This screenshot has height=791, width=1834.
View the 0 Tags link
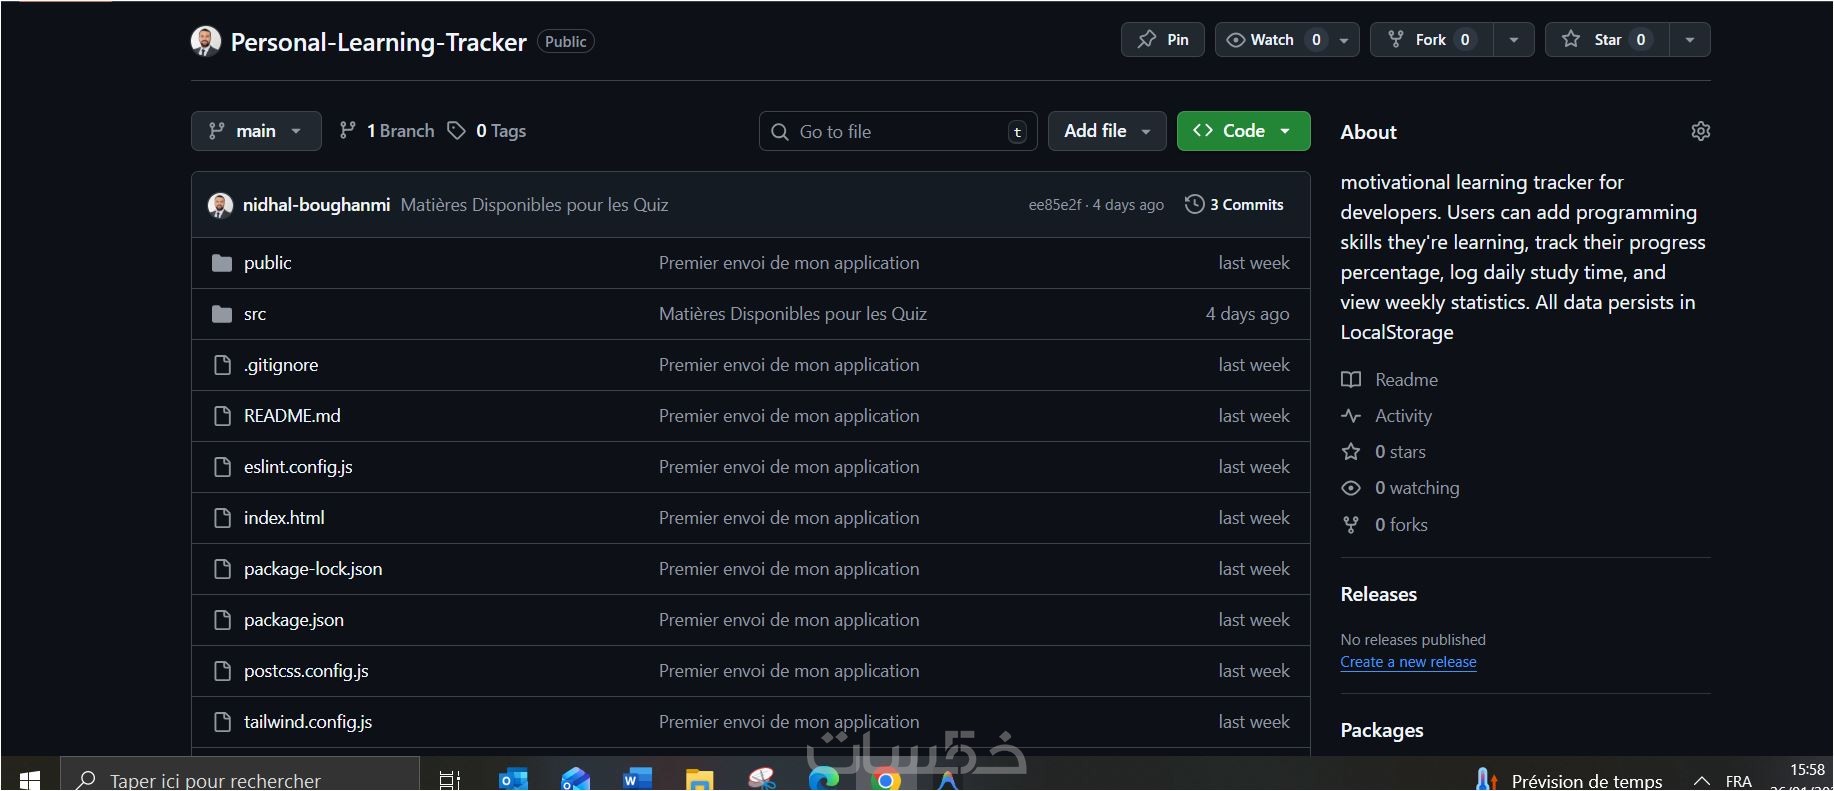pos(487,131)
